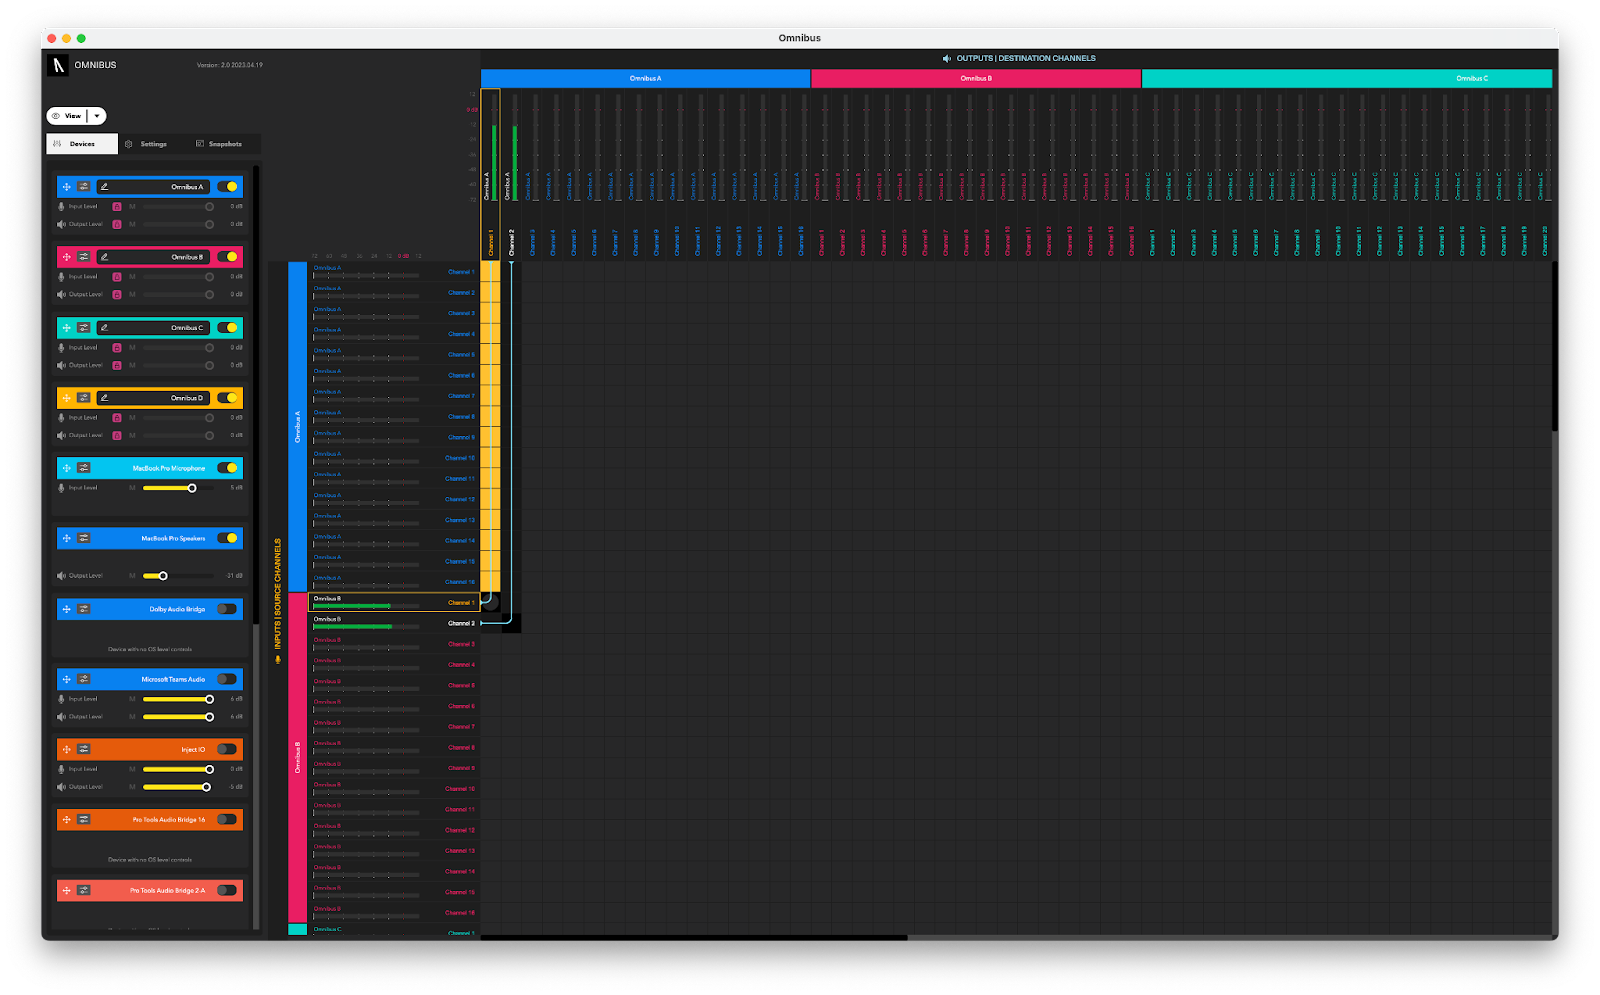The height and width of the screenshot is (995, 1600).
Task: Click the Omnibus D output level lock icon
Action: click(x=117, y=436)
